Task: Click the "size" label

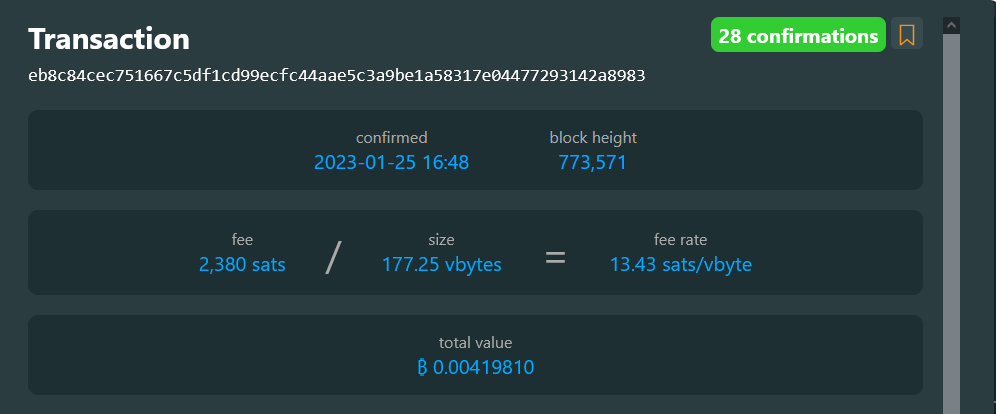Action: pyautogui.click(x=441, y=240)
